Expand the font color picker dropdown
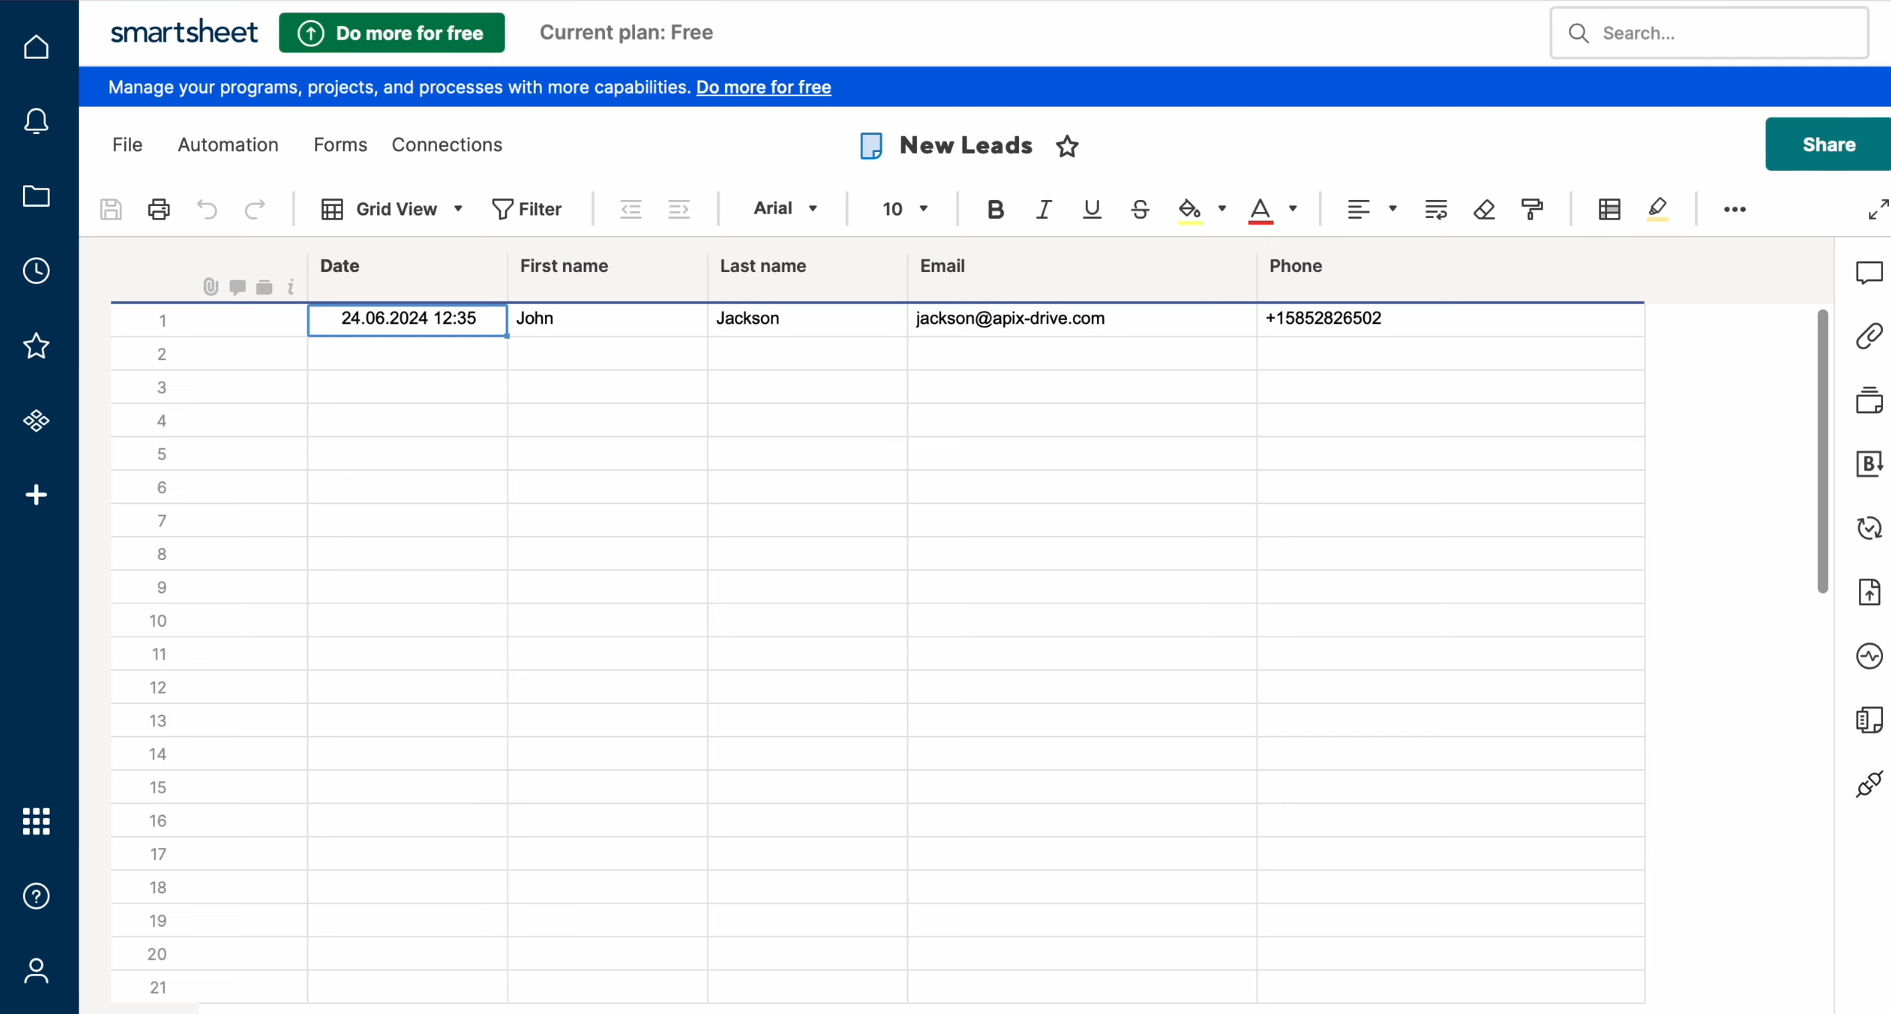1891x1014 pixels. [x=1293, y=210]
